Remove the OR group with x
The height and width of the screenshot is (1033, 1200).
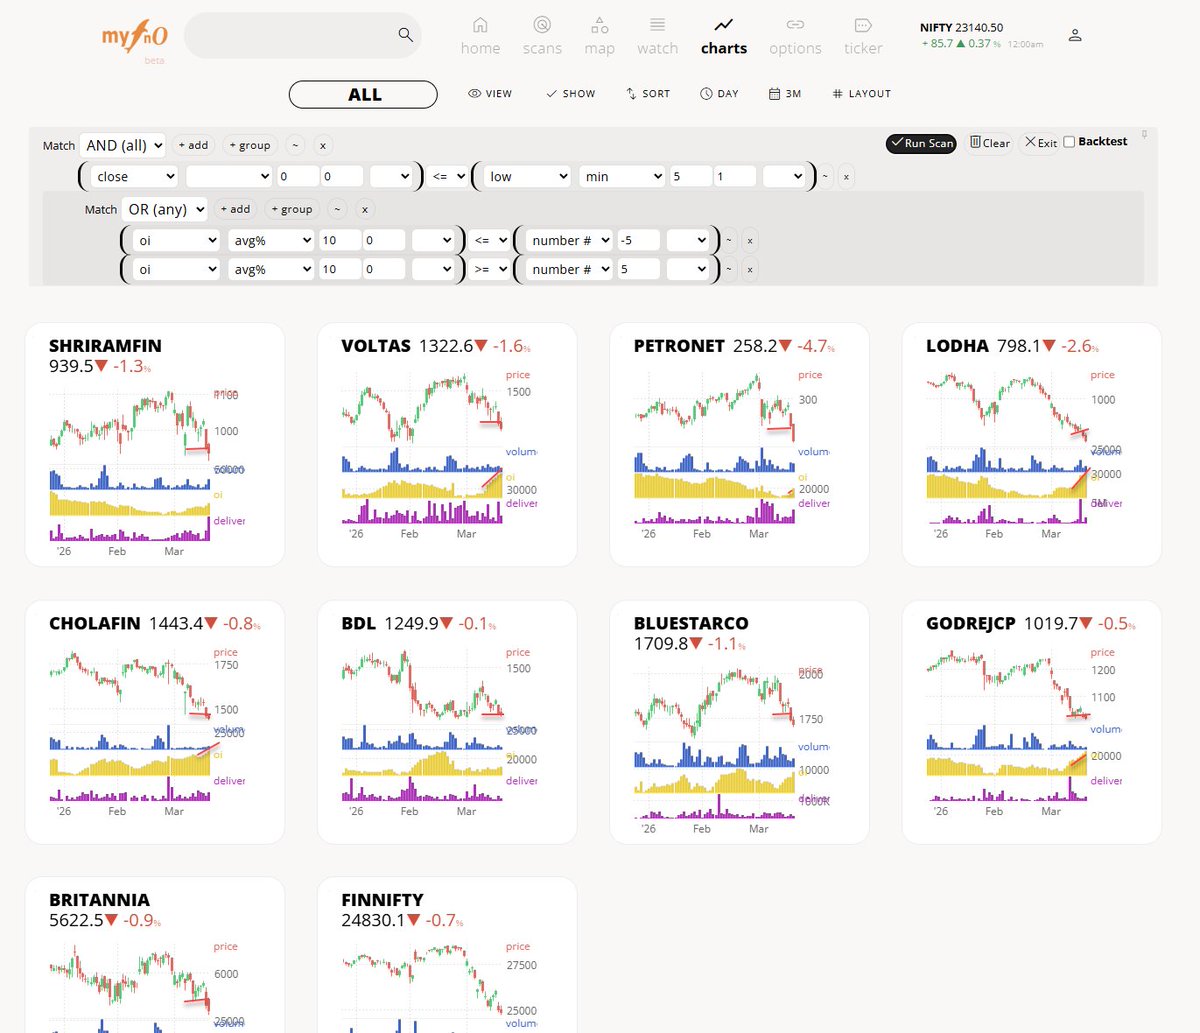[x=365, y=209]
